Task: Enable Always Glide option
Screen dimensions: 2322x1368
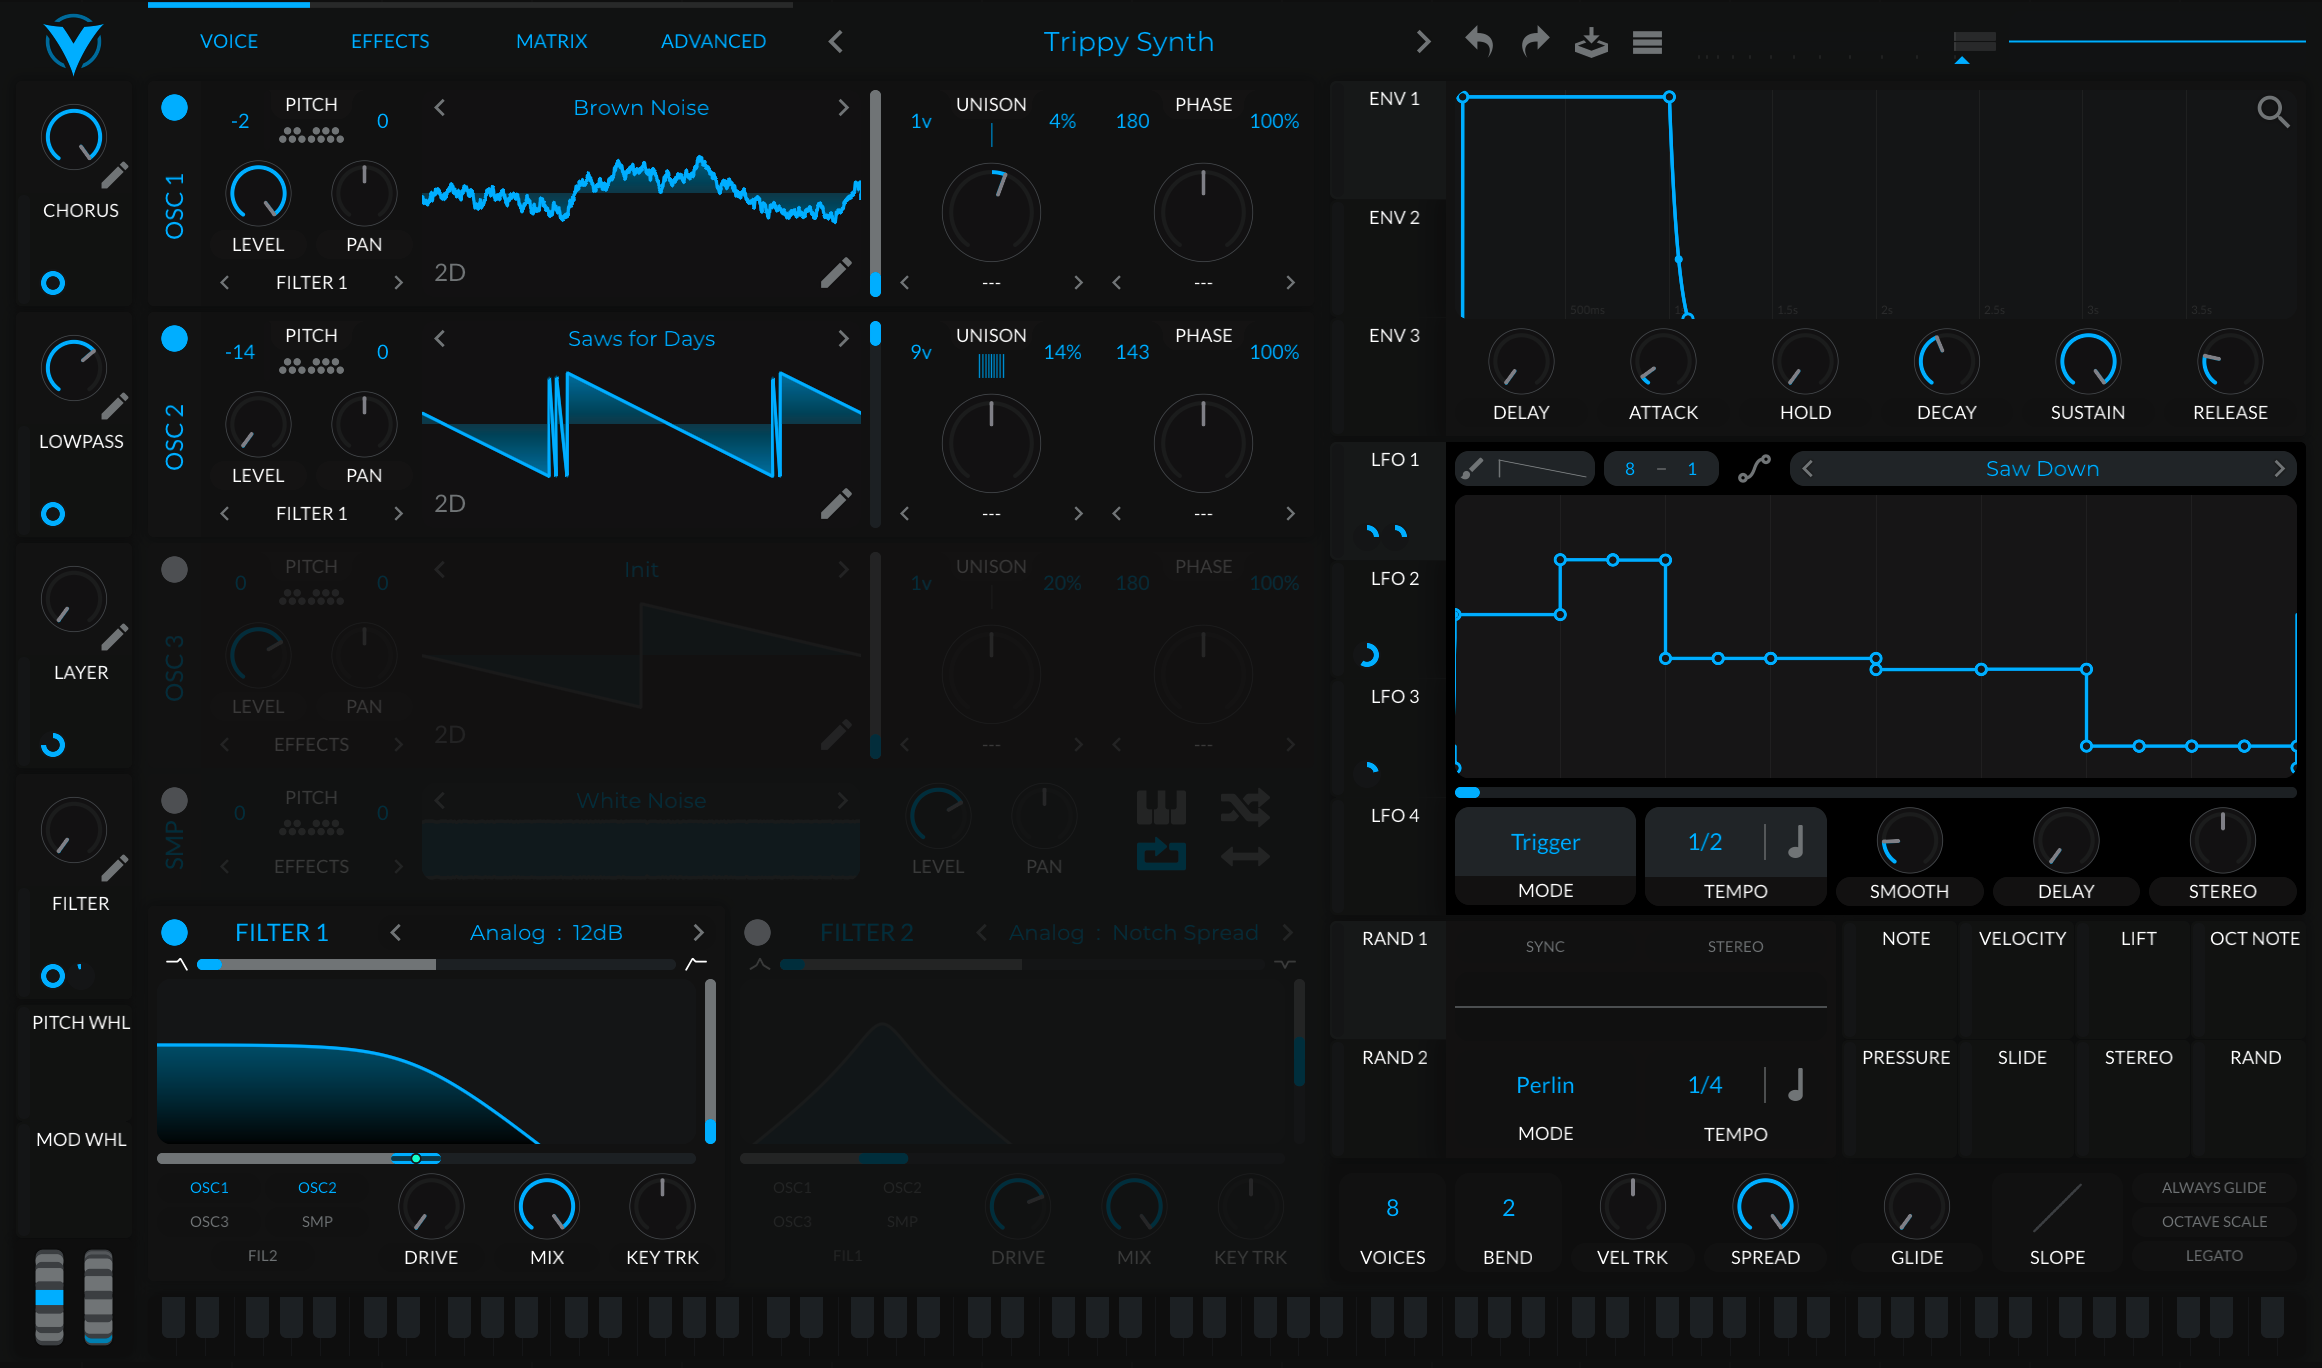Action: (2213, 1188)
